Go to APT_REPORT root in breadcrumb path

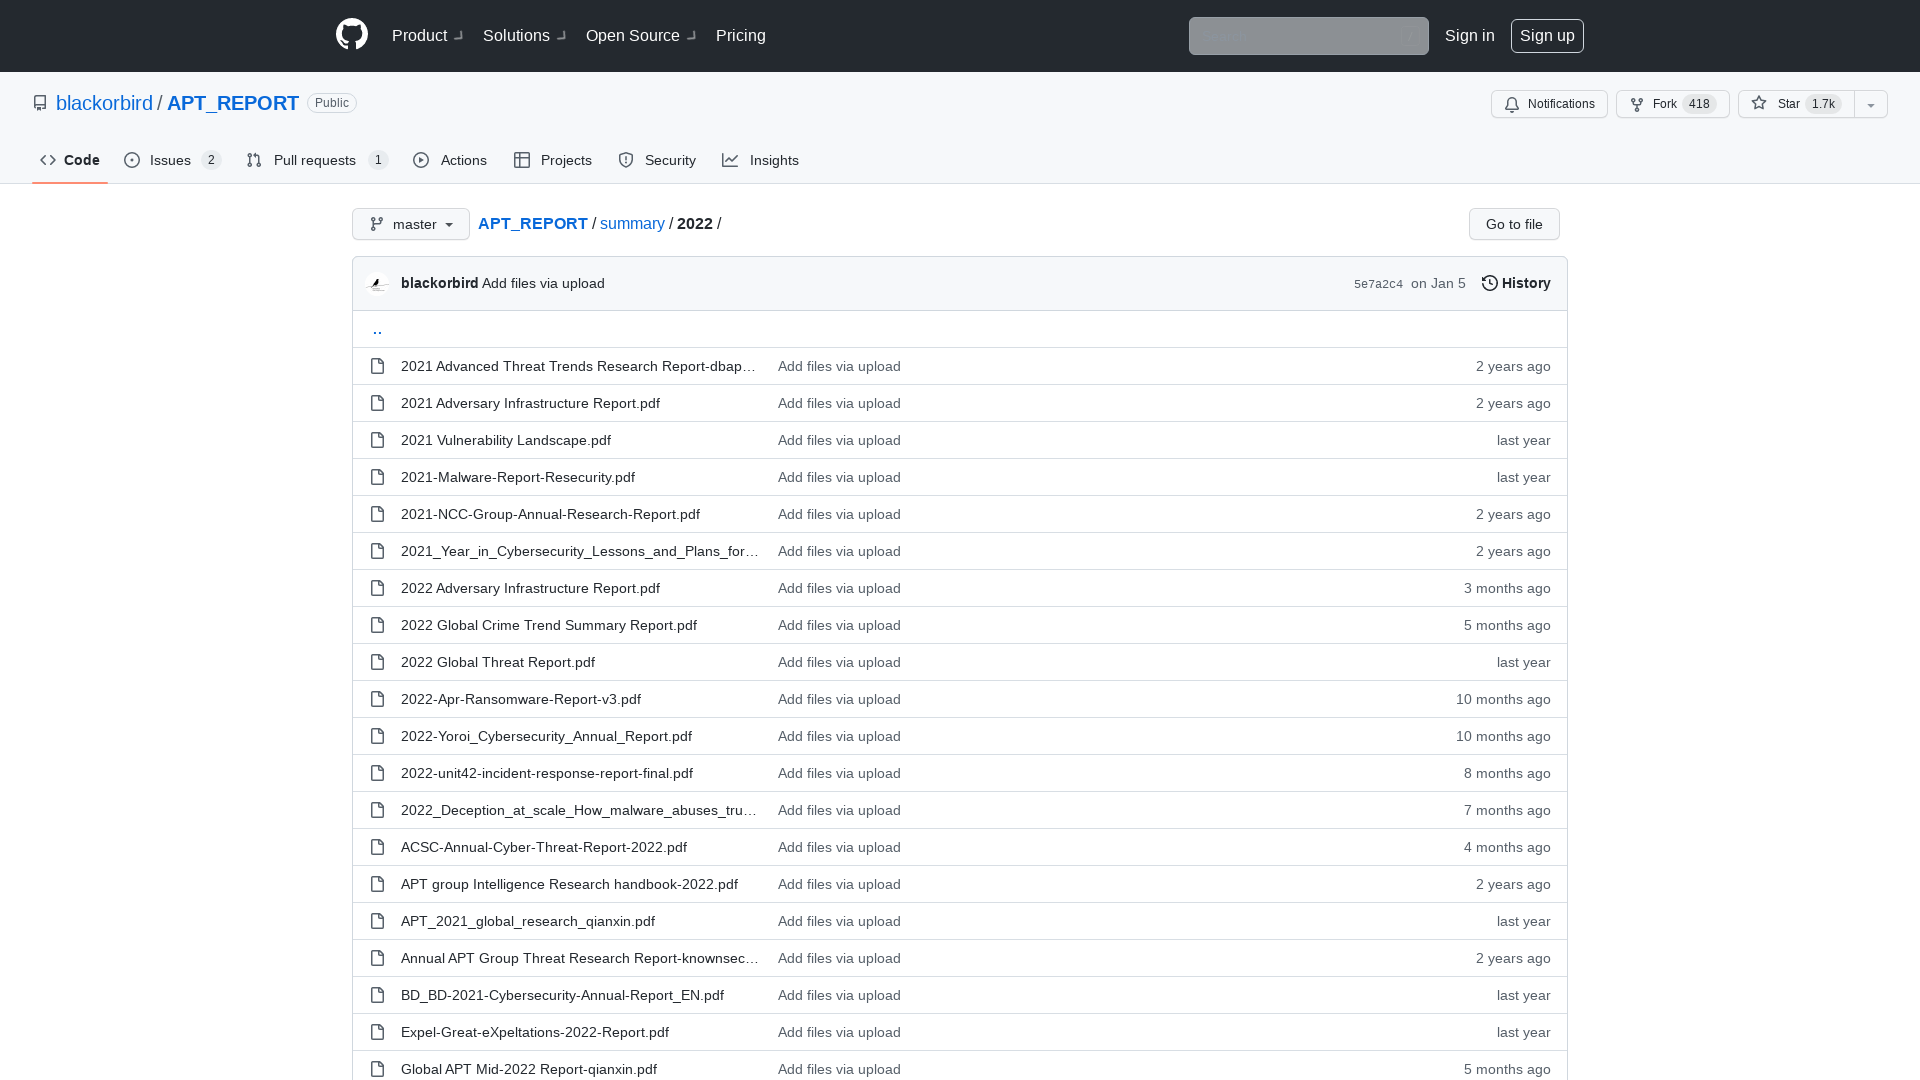point(533,223)
